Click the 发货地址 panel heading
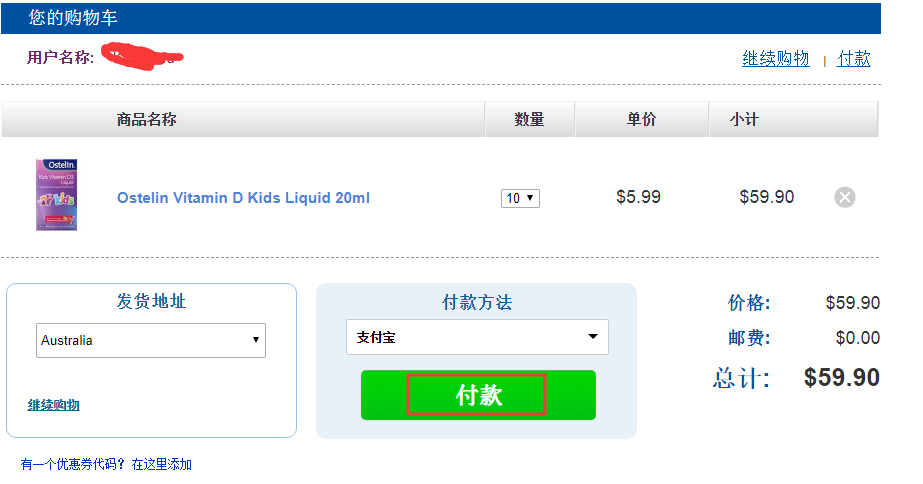The image size is (923, 484). [151, 302]
